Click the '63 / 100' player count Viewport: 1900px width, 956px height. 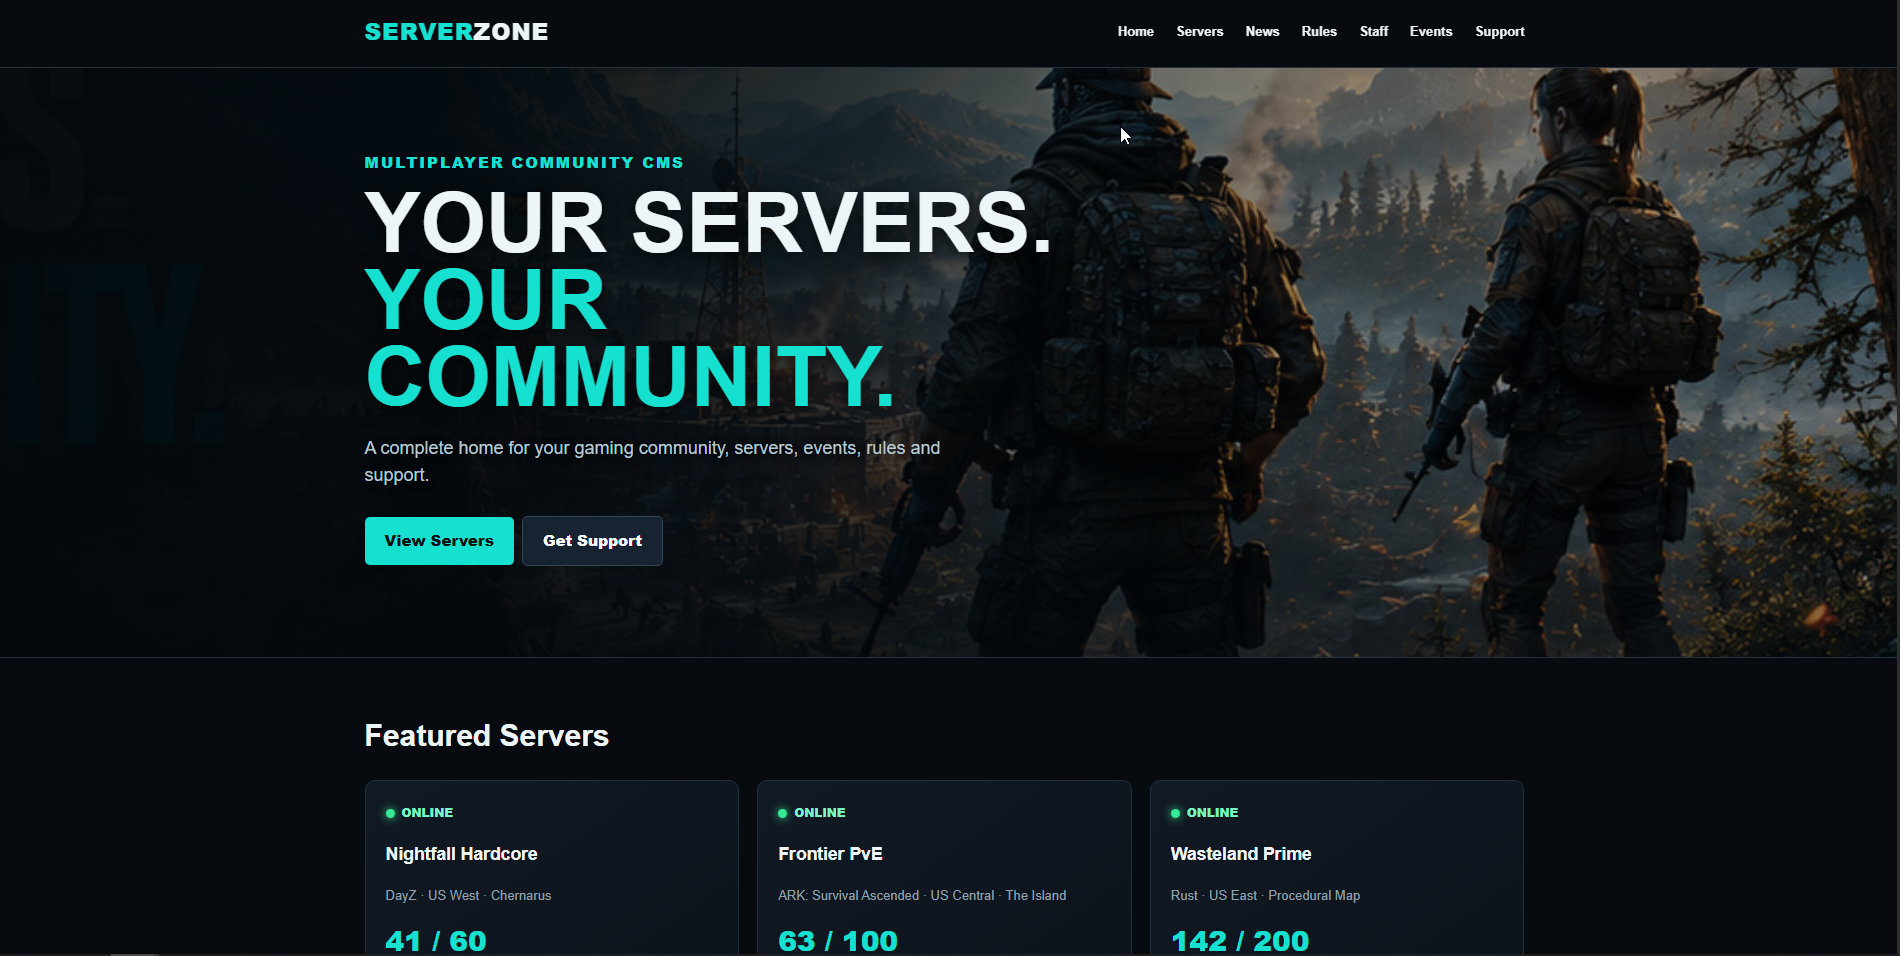838,941
